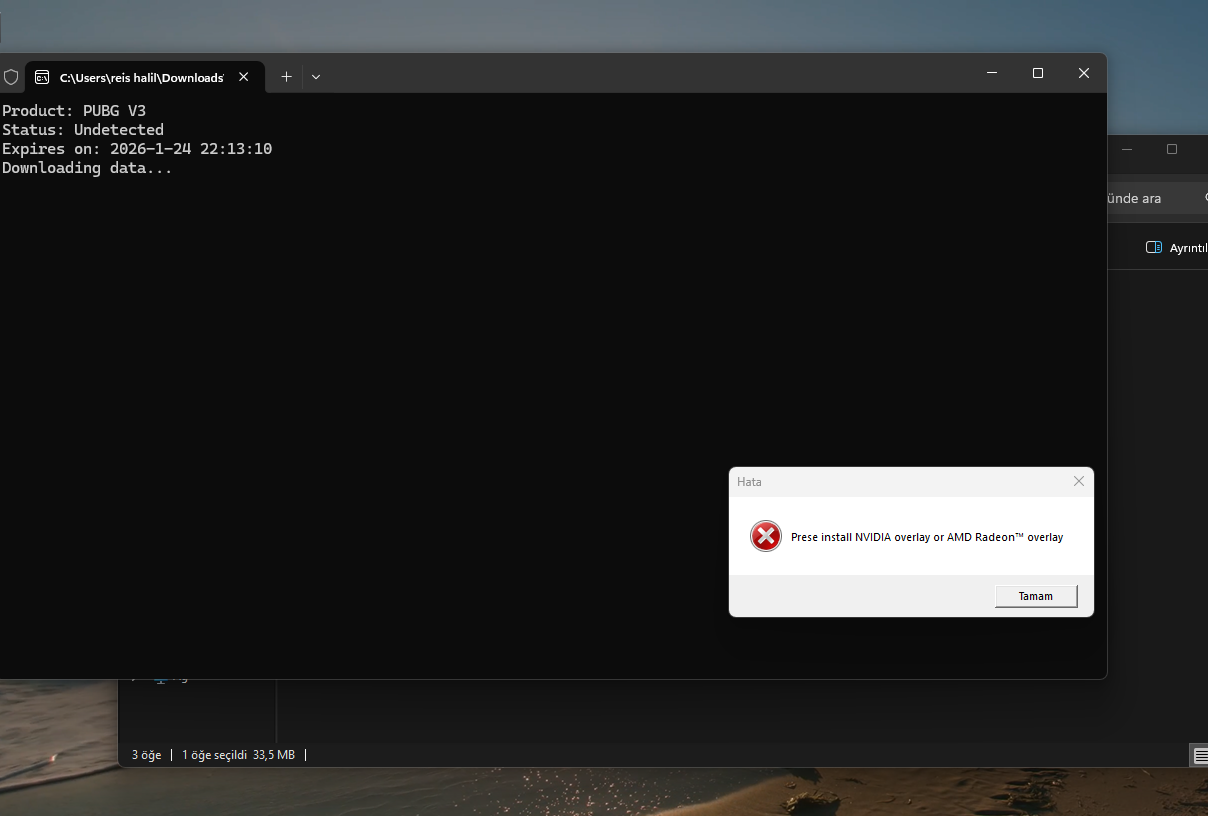Expand the terminal profile dropdown chevron
This screenshot has width=1208, height=816.
click(x=316, y=76)
